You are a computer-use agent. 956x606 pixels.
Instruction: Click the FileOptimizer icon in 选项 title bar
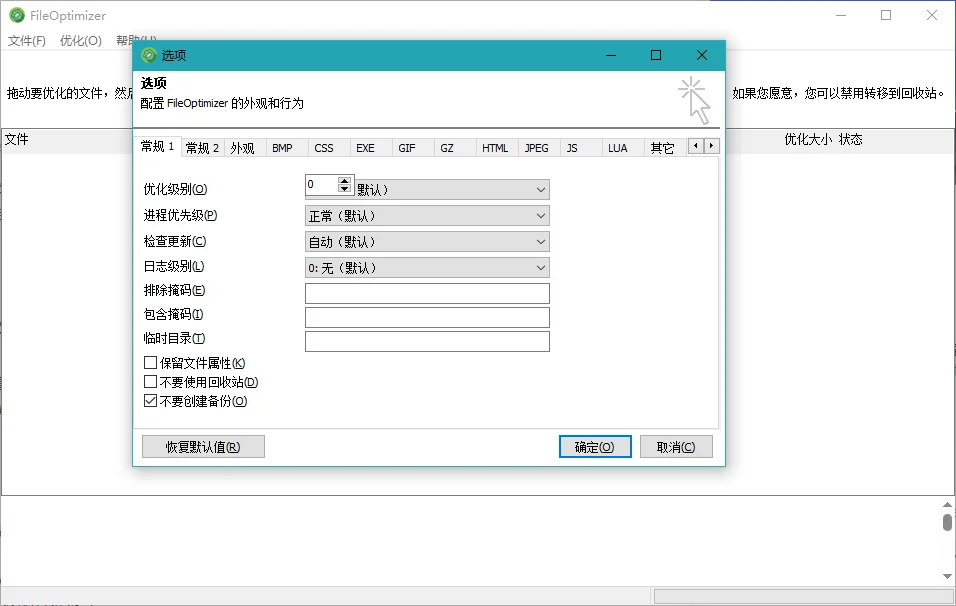point(149,55)
